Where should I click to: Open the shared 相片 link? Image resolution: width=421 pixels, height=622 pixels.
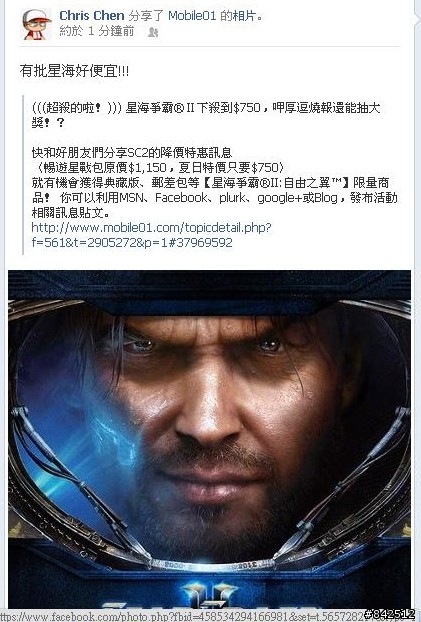245,15
